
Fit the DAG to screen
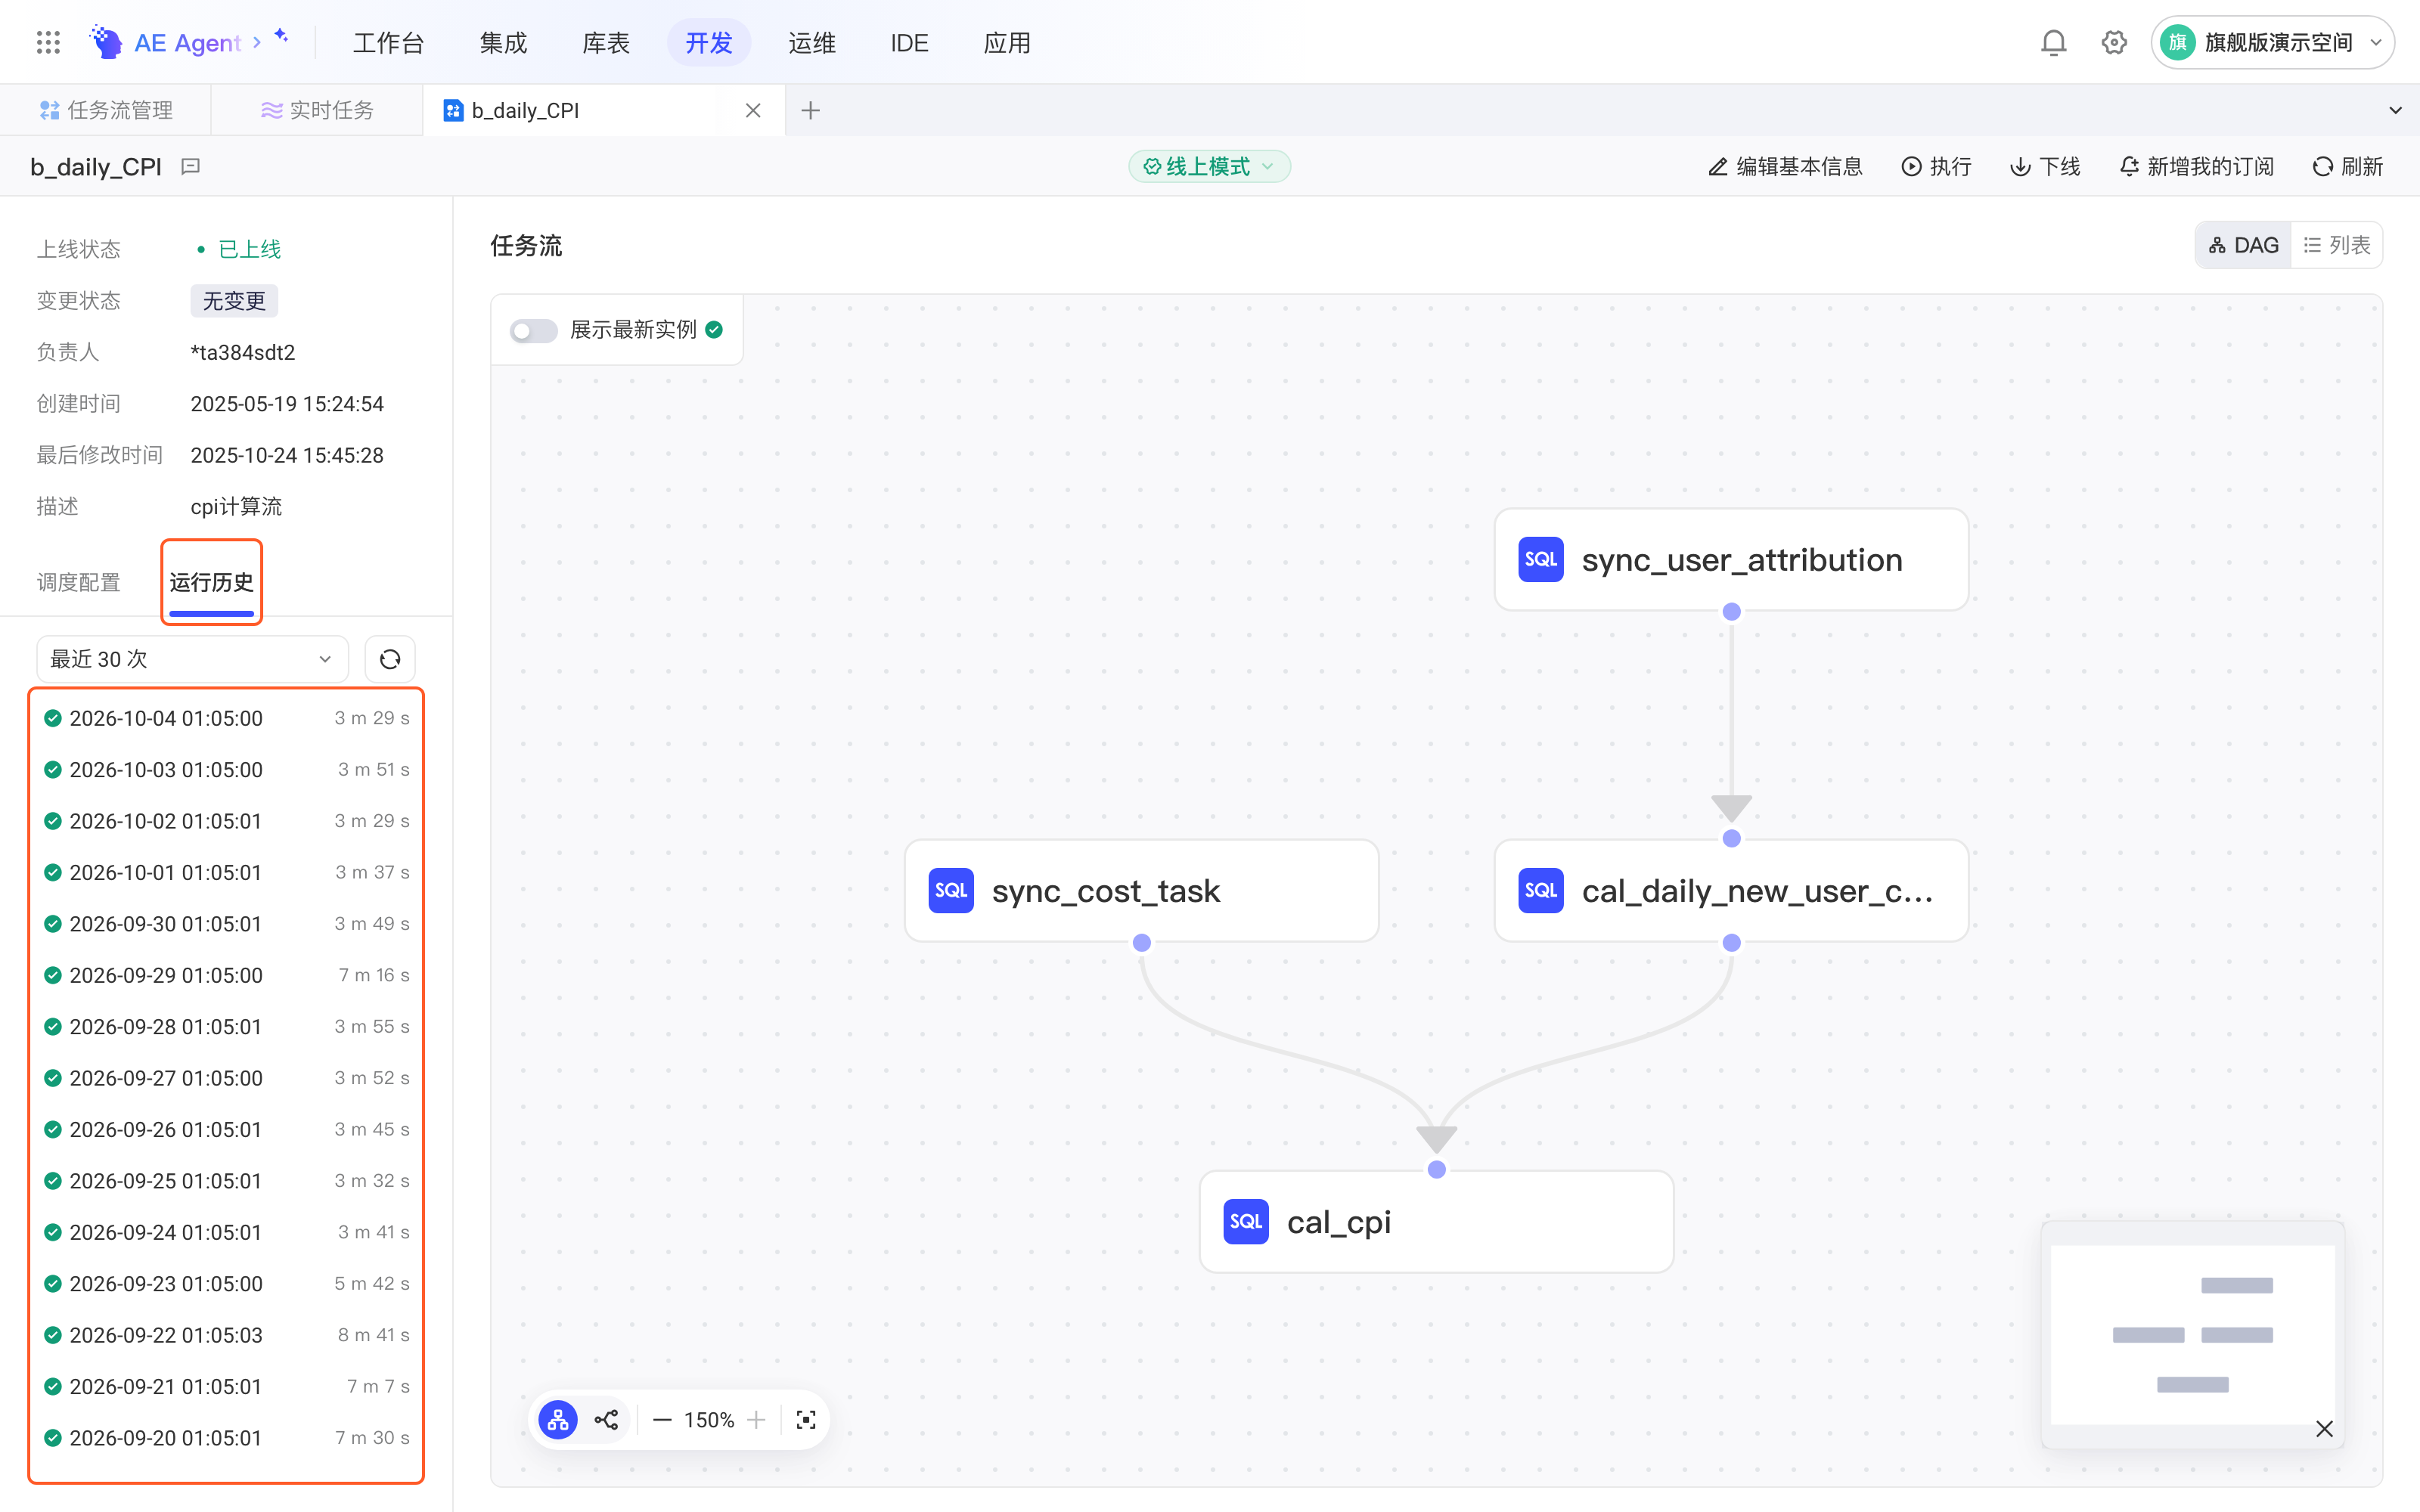tap(806, 1420)
